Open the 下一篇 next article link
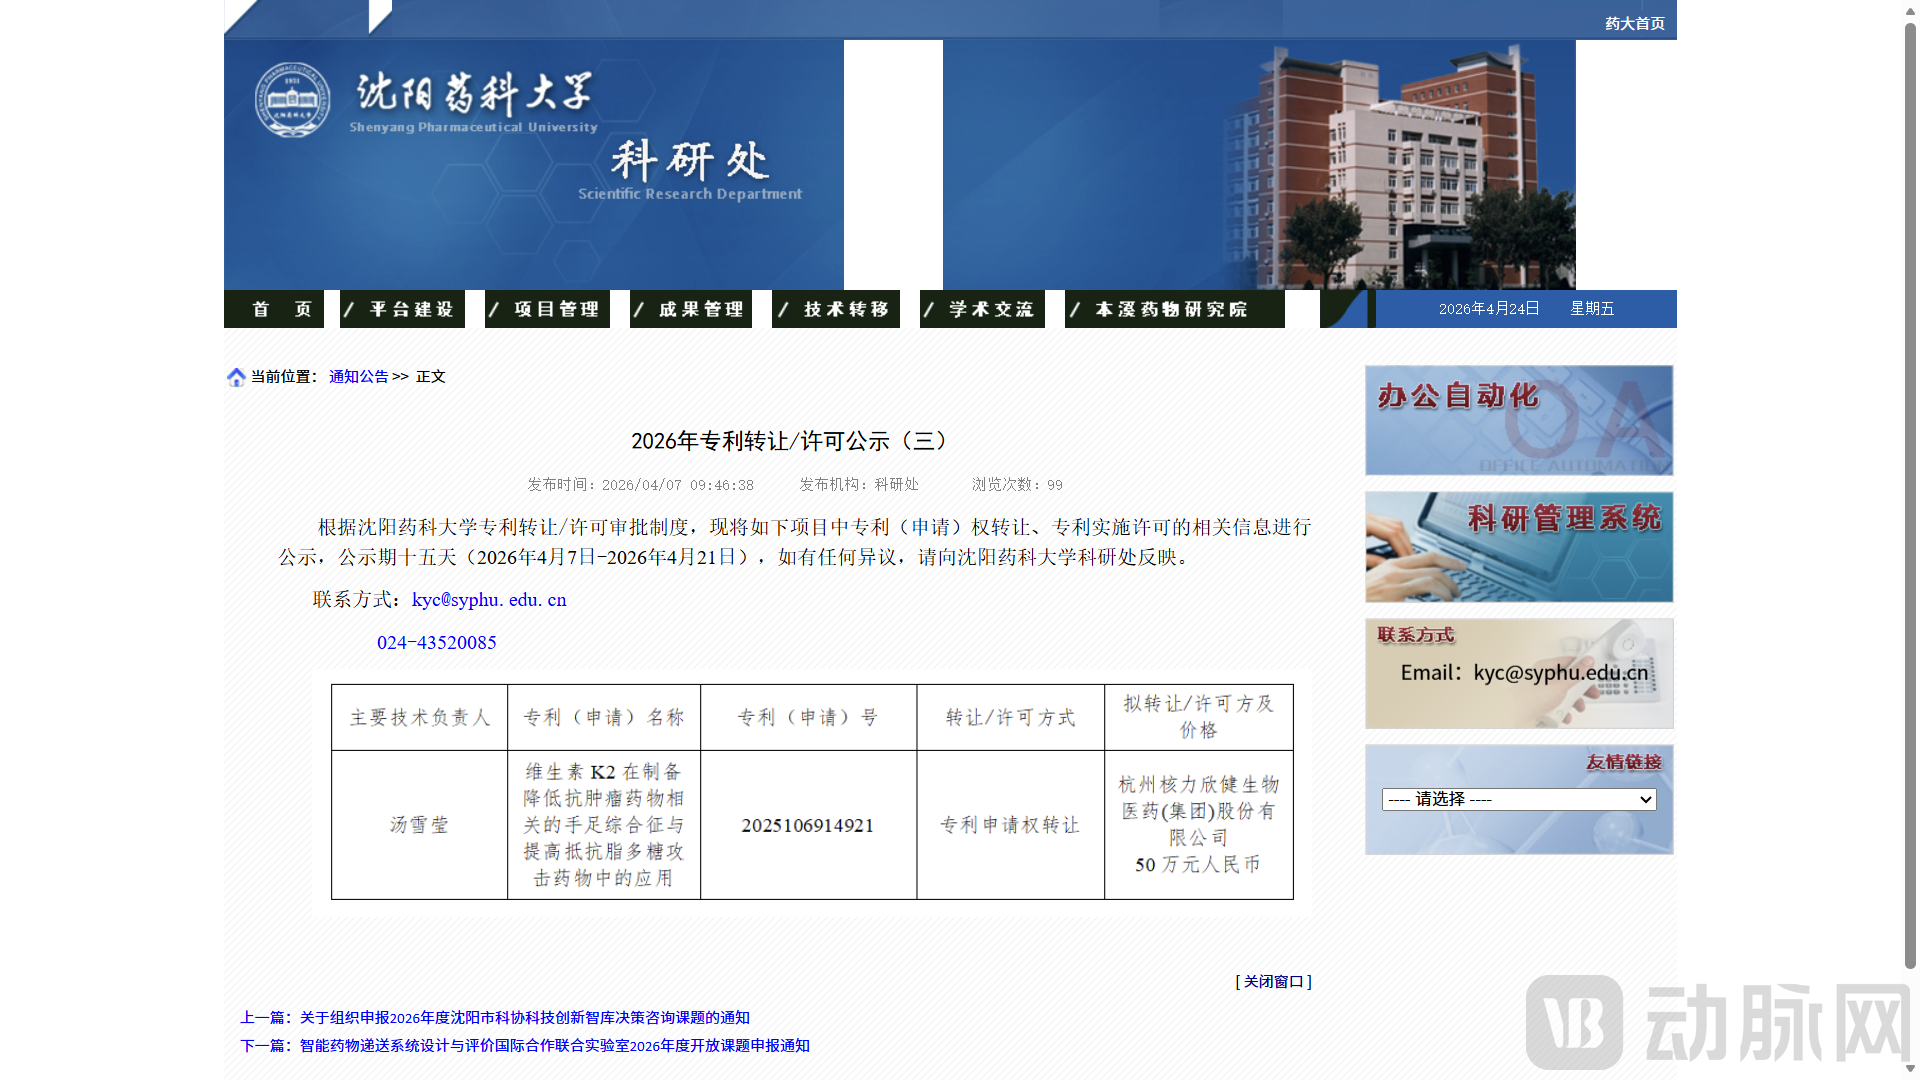This screenshot has width=1920, height=1080. [x=554, y=1045]
